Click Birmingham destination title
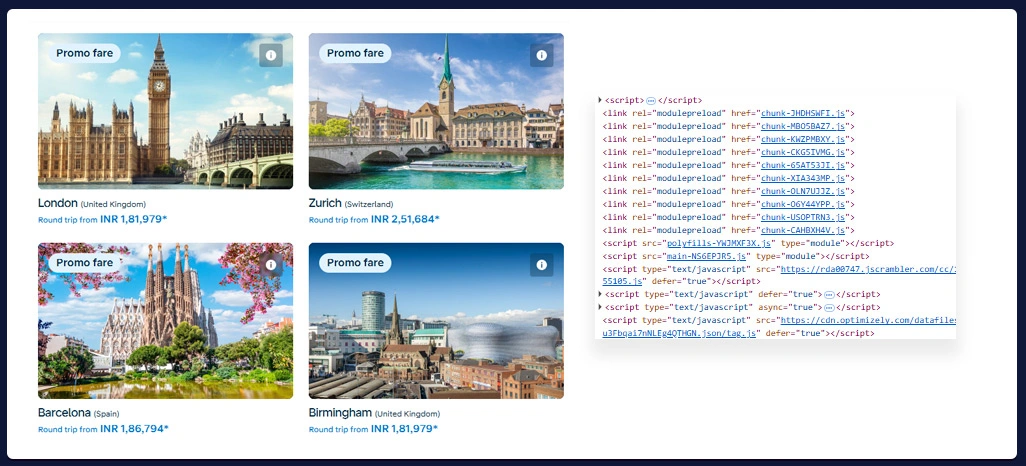The image size is (1026, 466). click(340, 413)
